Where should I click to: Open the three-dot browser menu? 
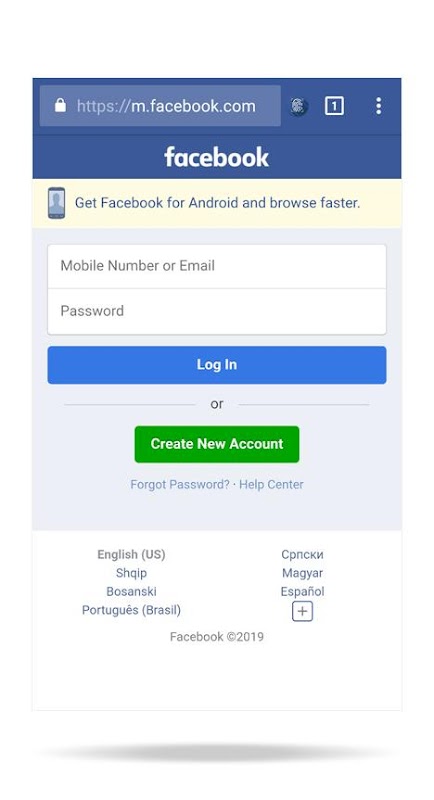click(378, 106)
